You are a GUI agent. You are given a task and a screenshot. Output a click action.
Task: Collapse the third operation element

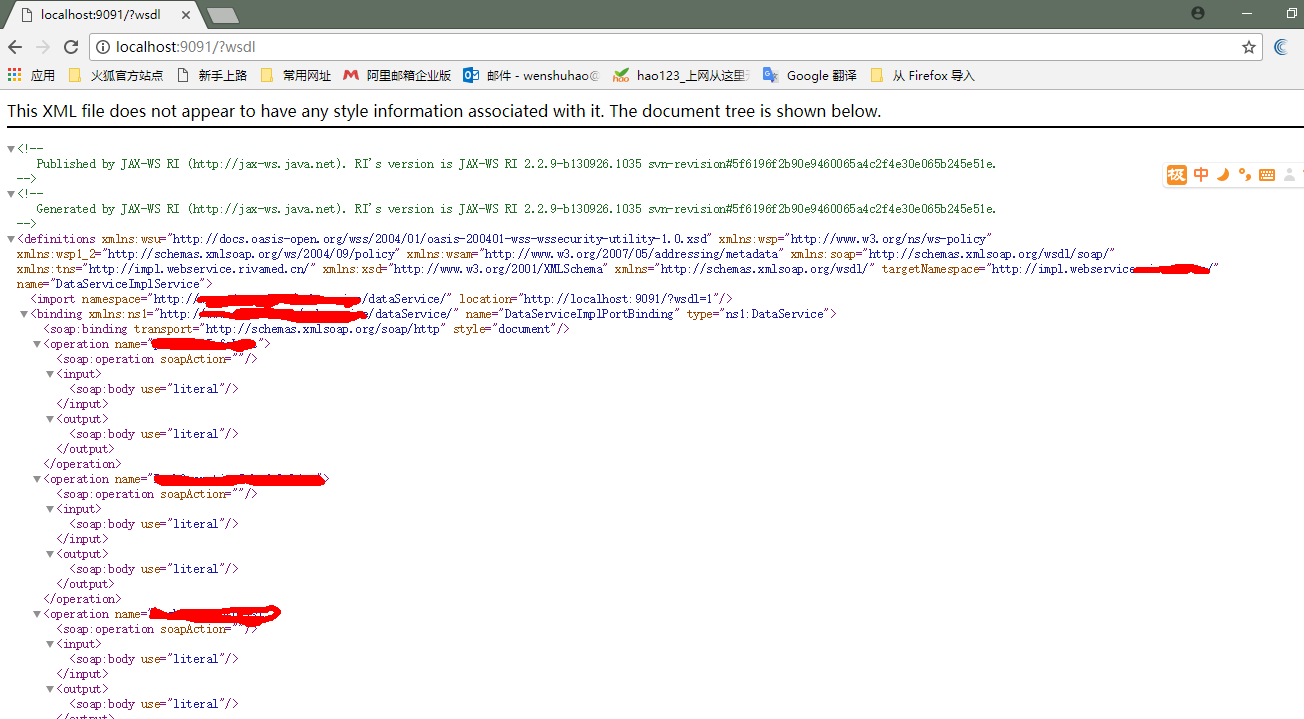click(x=37, y=614)
